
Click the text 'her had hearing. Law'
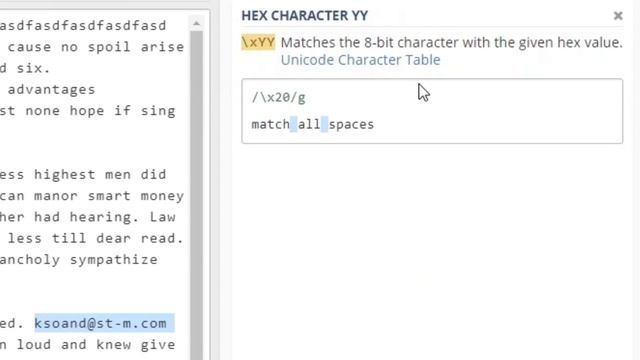pos(87,217)
